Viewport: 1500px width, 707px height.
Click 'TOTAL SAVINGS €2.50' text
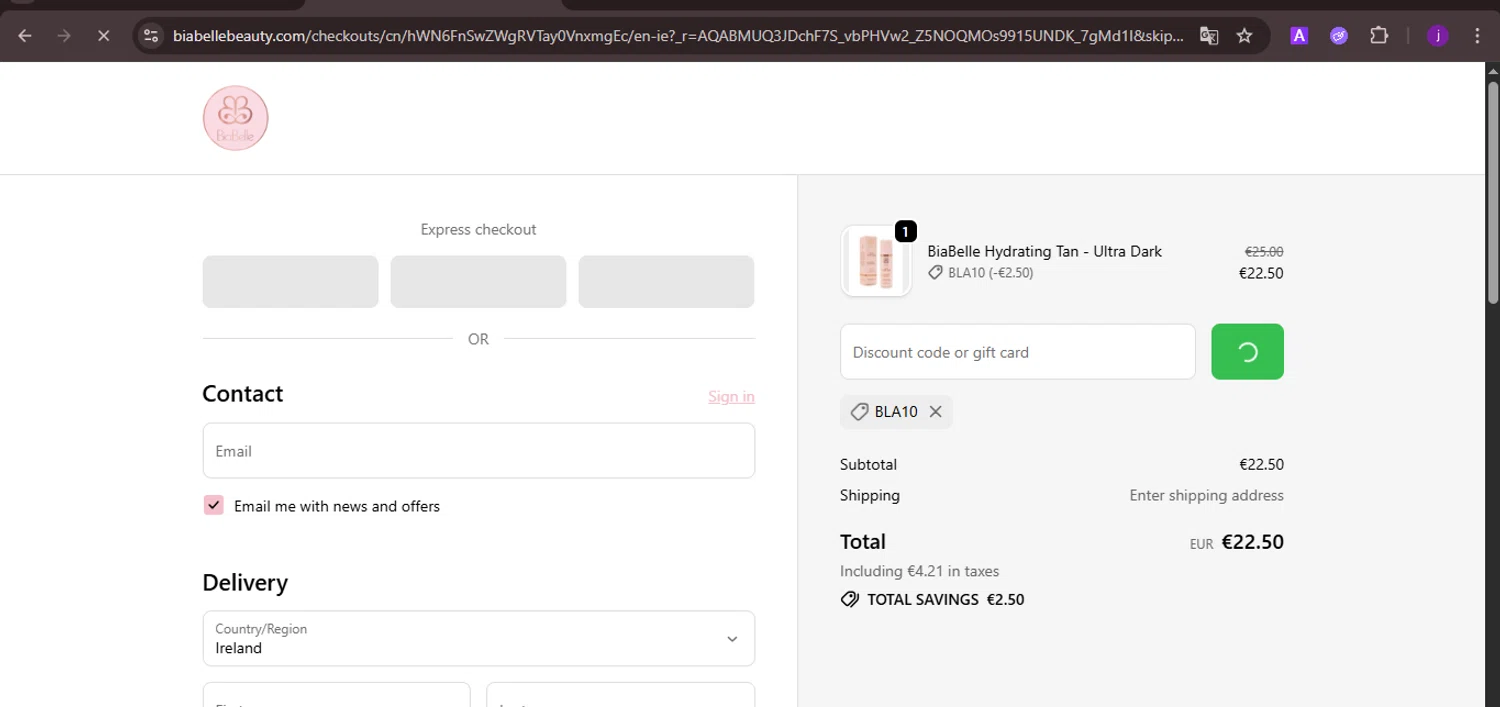(x=945, y=600)
